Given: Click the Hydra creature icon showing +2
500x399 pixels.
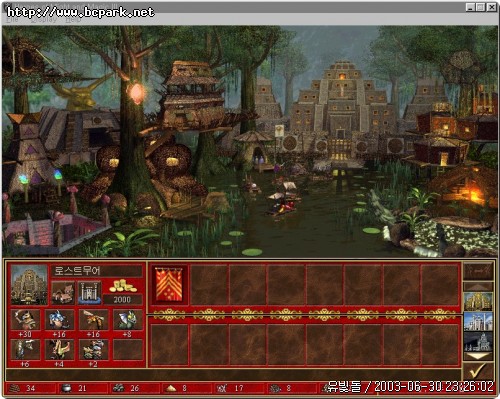Looking at the screenshot, I should click(x=94, y=350).
